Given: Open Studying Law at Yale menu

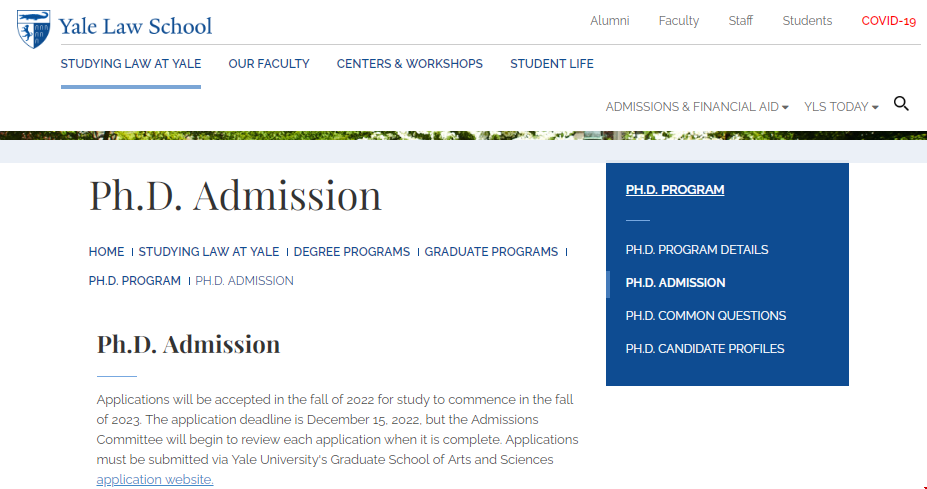Looking at the screenshot, I should click(x=131, y=64).
